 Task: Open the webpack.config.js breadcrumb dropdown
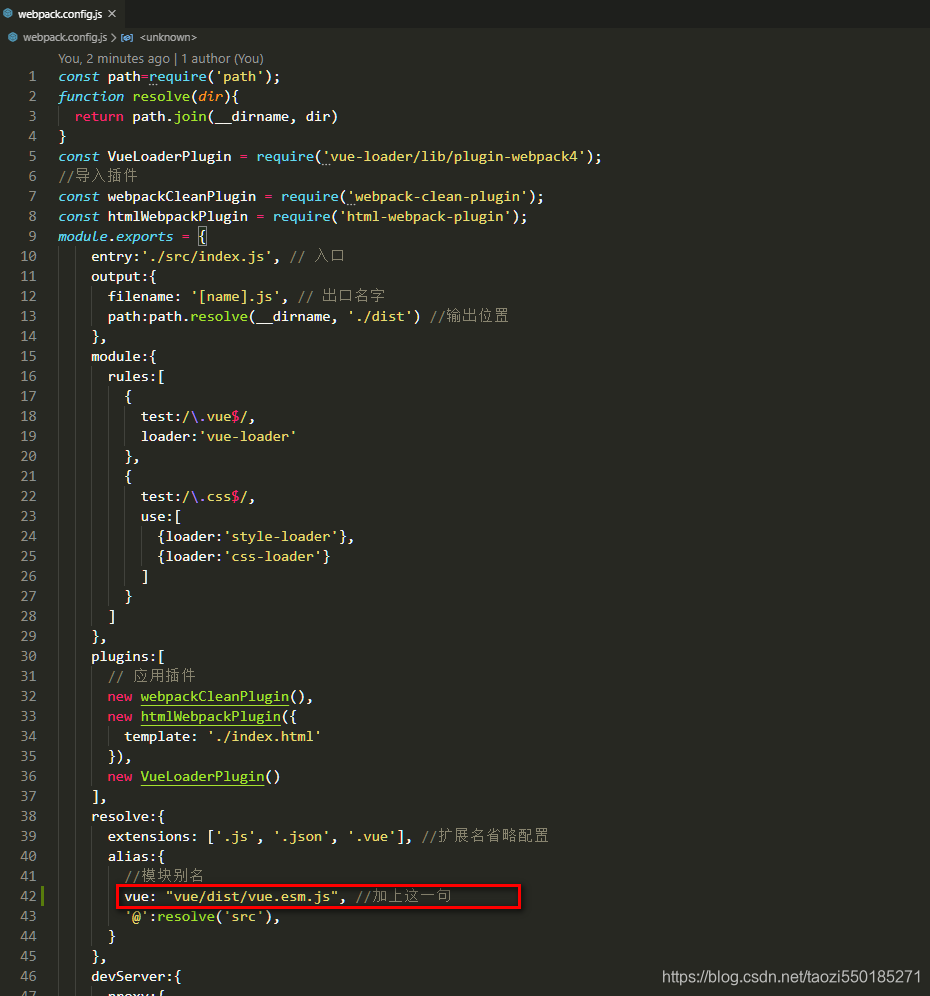coord(63,36)
